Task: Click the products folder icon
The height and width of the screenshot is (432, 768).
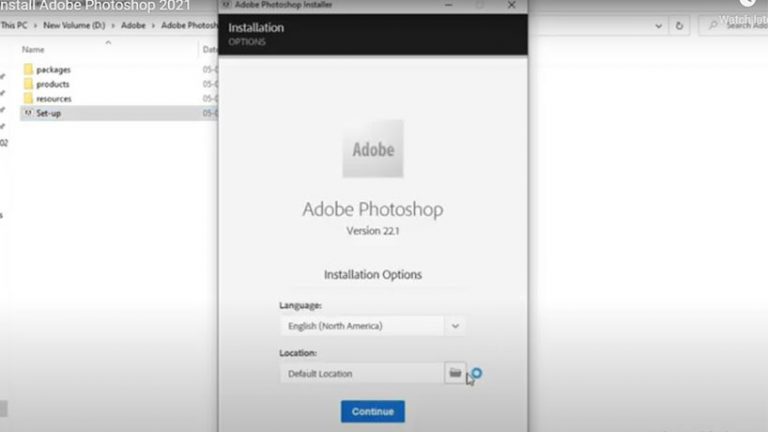Action: (x=28, y=84)
